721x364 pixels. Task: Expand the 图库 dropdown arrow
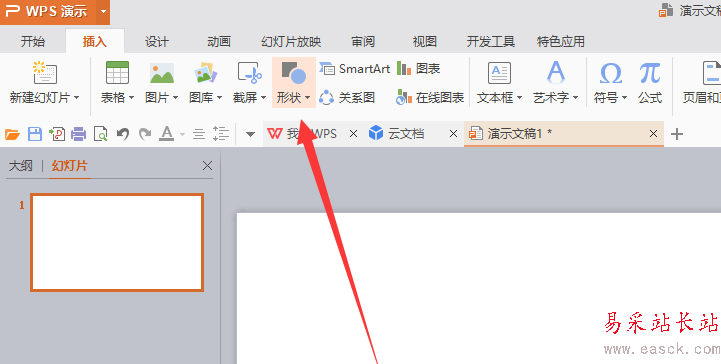point(219,97)
